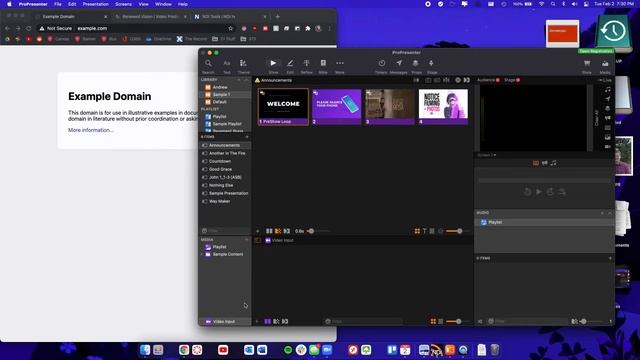This screenshot has width=640, height=360.
Task: Switch to Show mode
Action: [x=273, y=66]
